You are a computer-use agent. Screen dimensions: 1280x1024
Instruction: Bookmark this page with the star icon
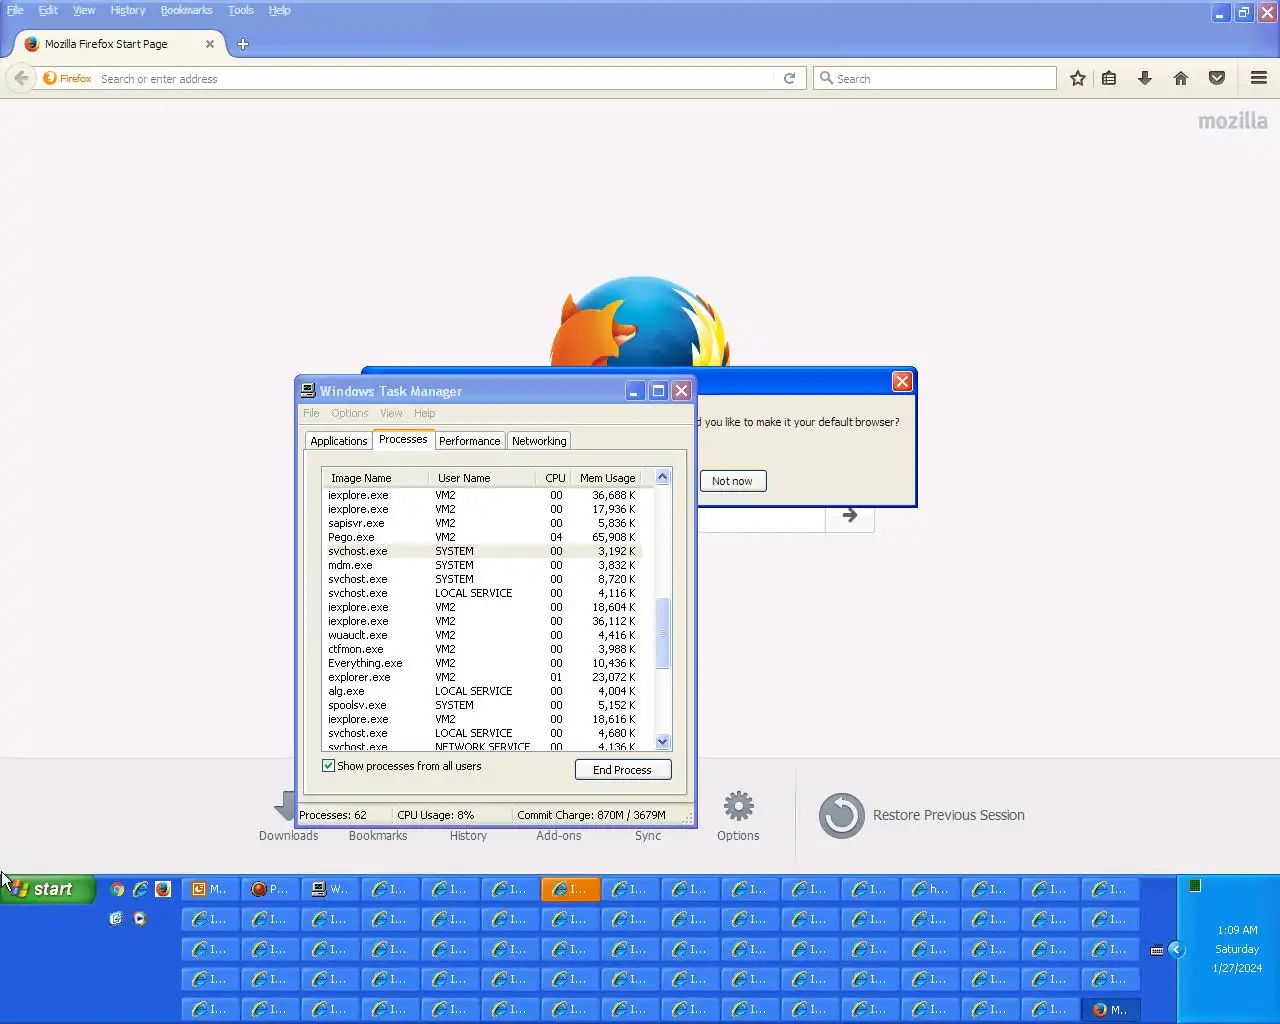pos(1077,78)
